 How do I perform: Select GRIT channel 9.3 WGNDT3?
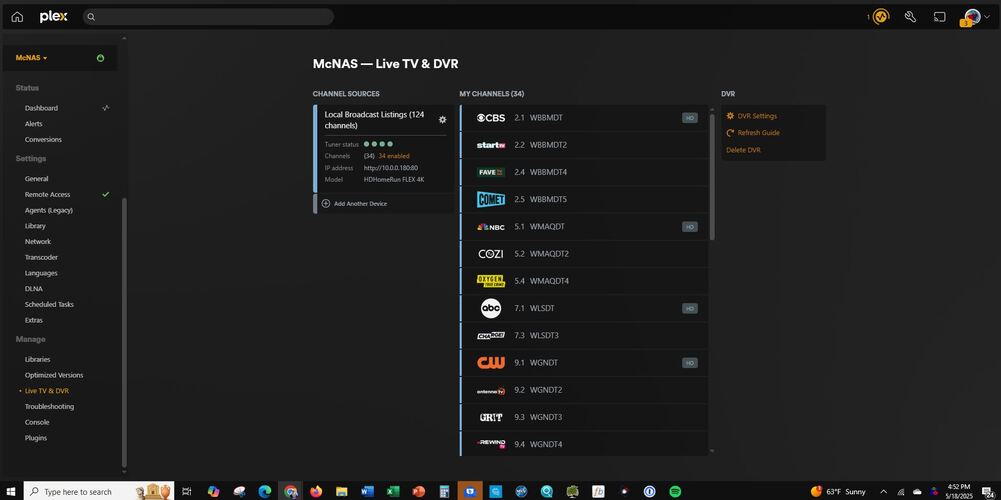tap(583, 417)
